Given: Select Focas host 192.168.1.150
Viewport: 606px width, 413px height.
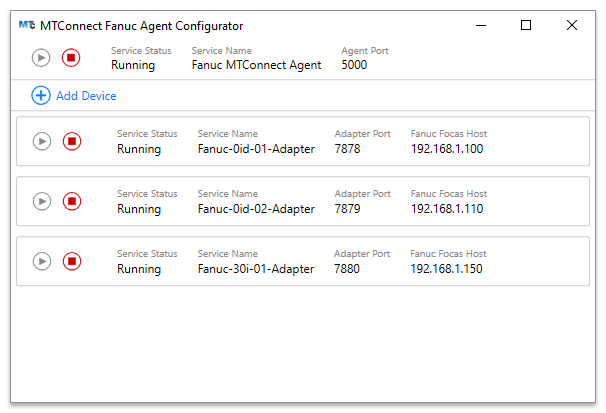Looking at the screenshot, I should [446, 269].
